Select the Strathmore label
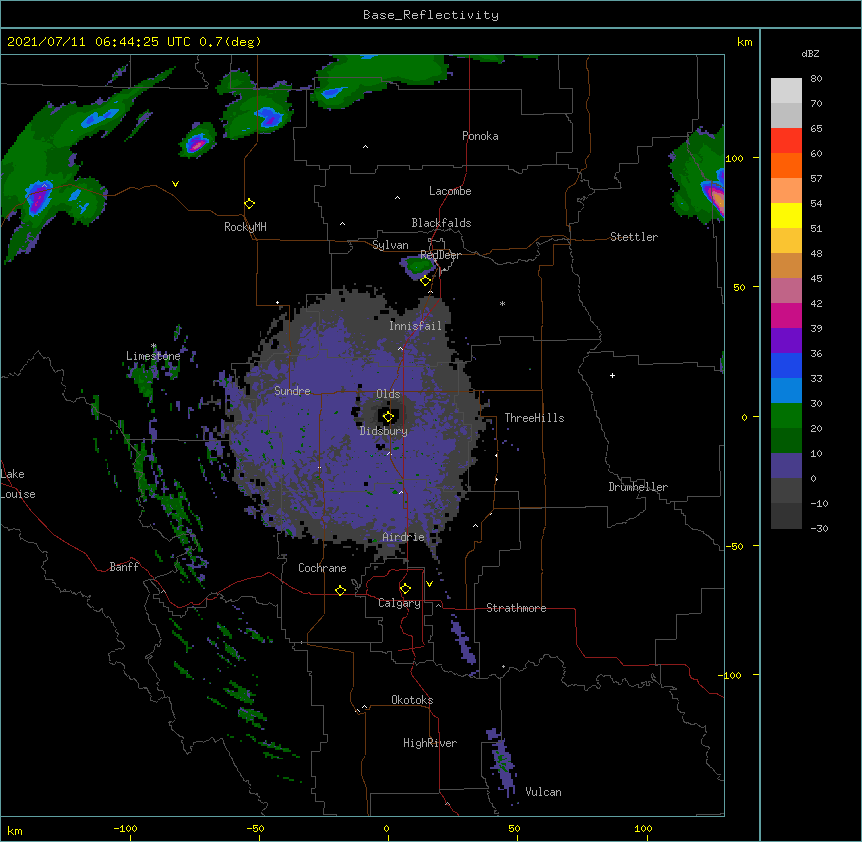This screenshot has height=842, width=862. [x=516, y=608]
